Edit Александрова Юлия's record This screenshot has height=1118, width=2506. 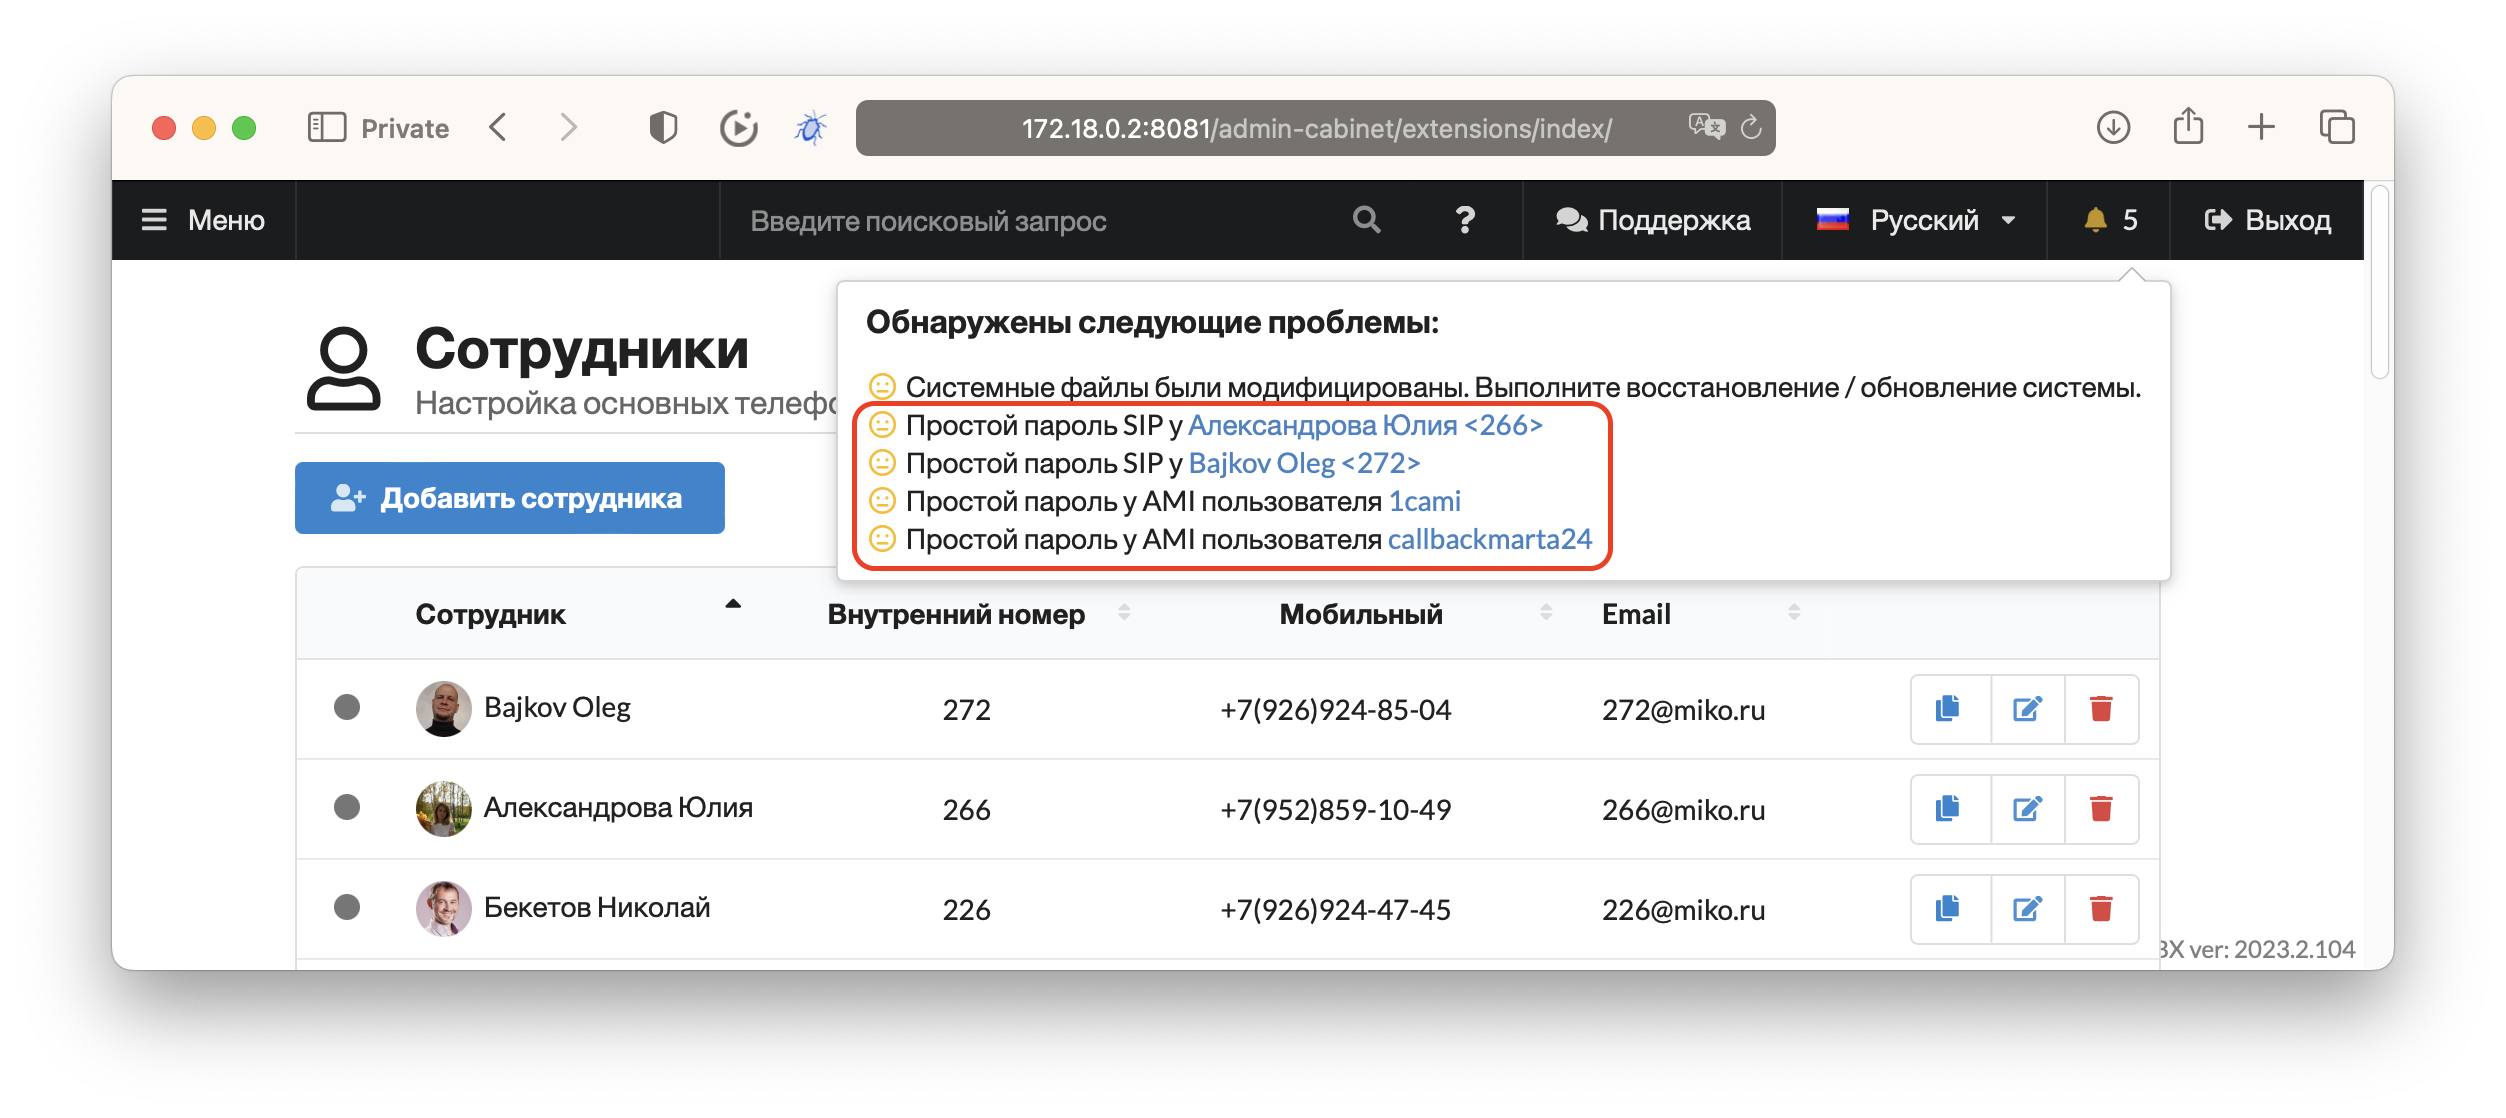(2027, 809)
